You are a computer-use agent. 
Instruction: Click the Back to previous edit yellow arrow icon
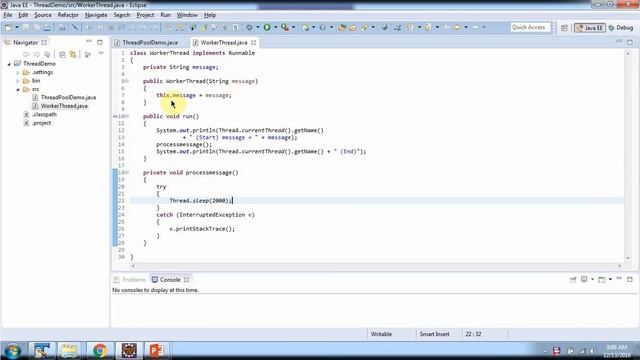click(457, 27)
